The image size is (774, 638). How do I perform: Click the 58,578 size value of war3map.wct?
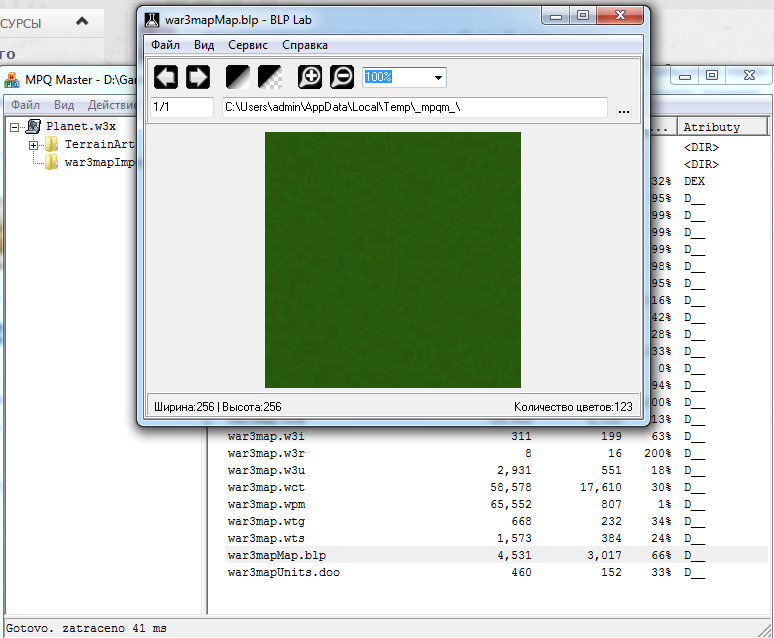(x=511, y=487)
